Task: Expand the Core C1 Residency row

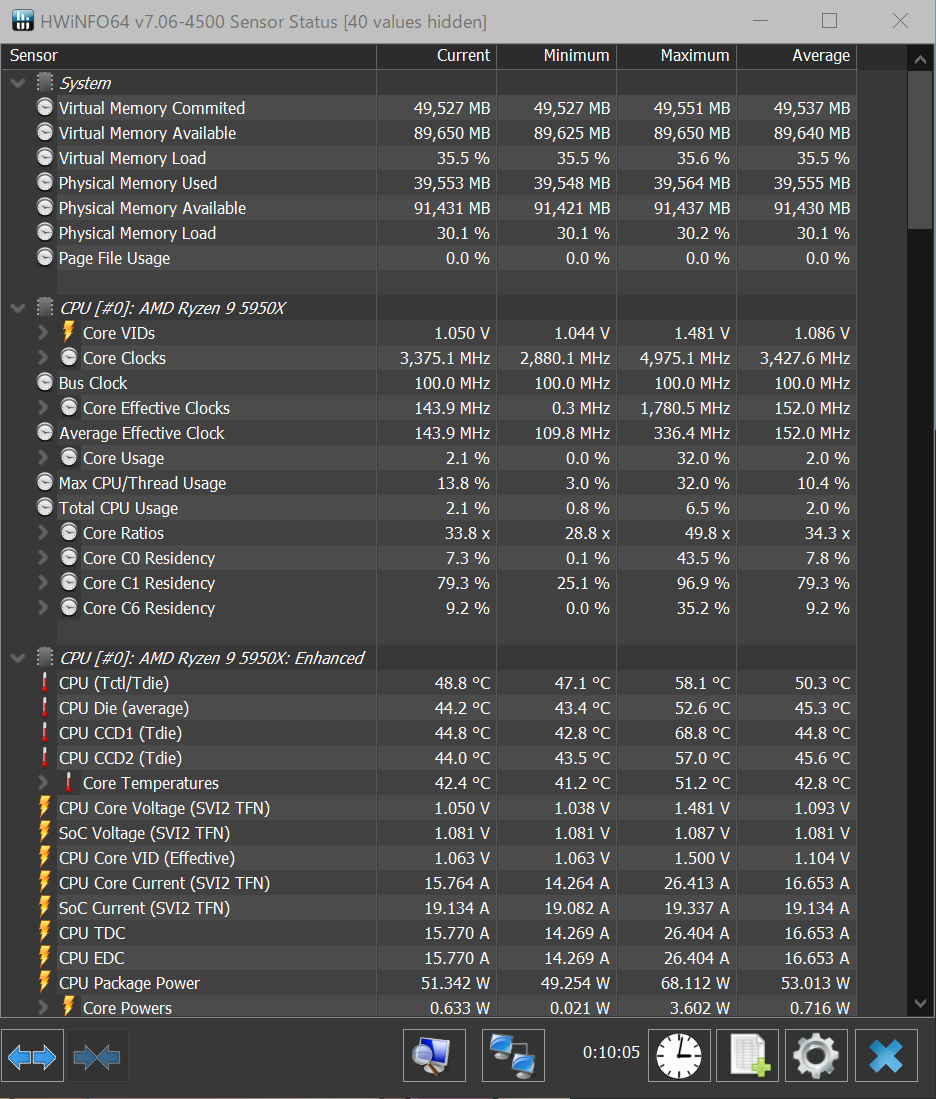Action: pos(43,582)
